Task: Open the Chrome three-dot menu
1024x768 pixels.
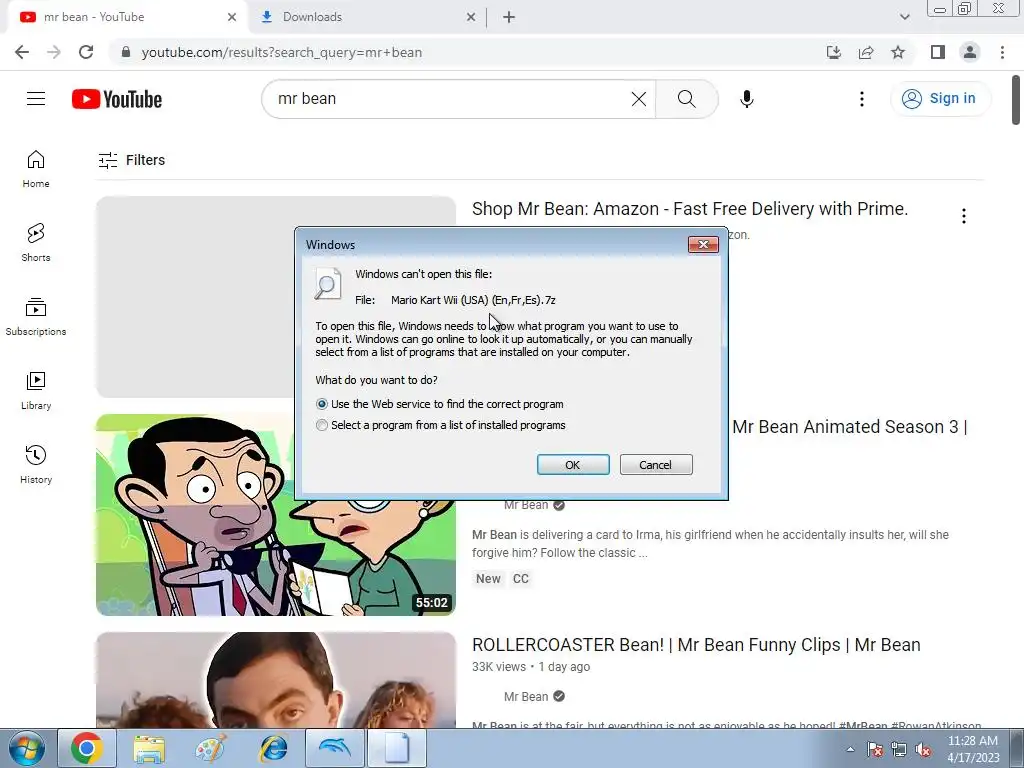Action: (1002, 52)
